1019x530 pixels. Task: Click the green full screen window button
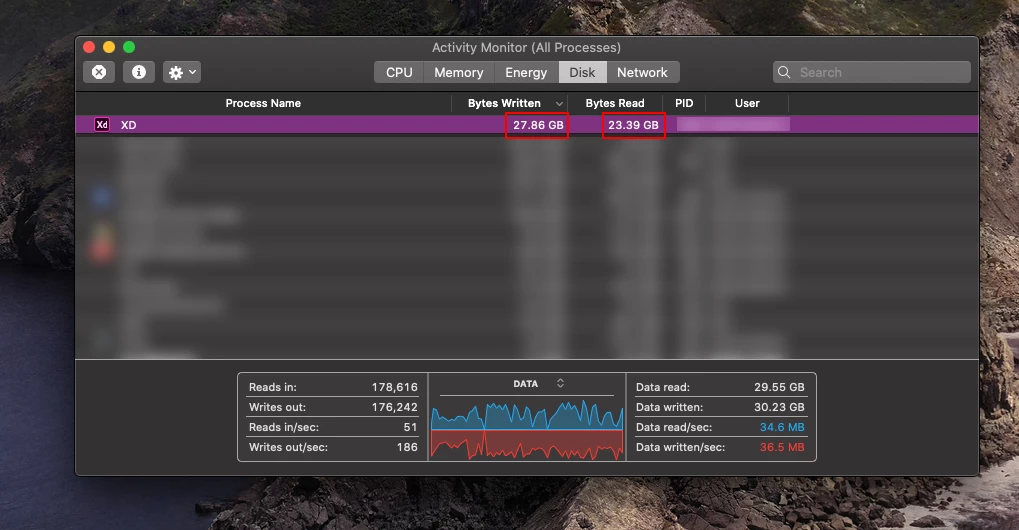(x=129, y=47)
